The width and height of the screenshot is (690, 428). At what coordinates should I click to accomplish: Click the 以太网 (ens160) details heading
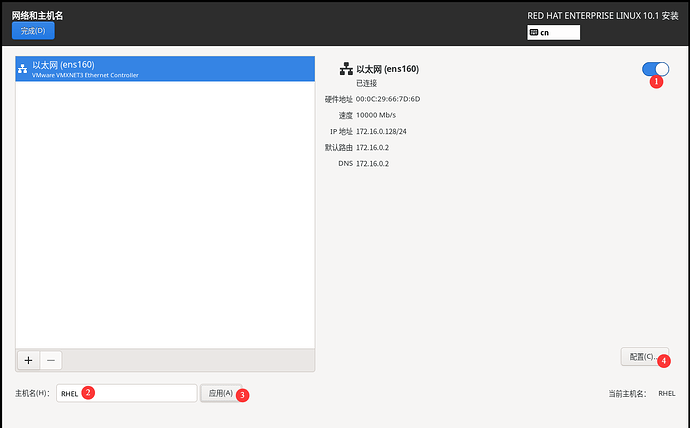click(x=388, y=69)
